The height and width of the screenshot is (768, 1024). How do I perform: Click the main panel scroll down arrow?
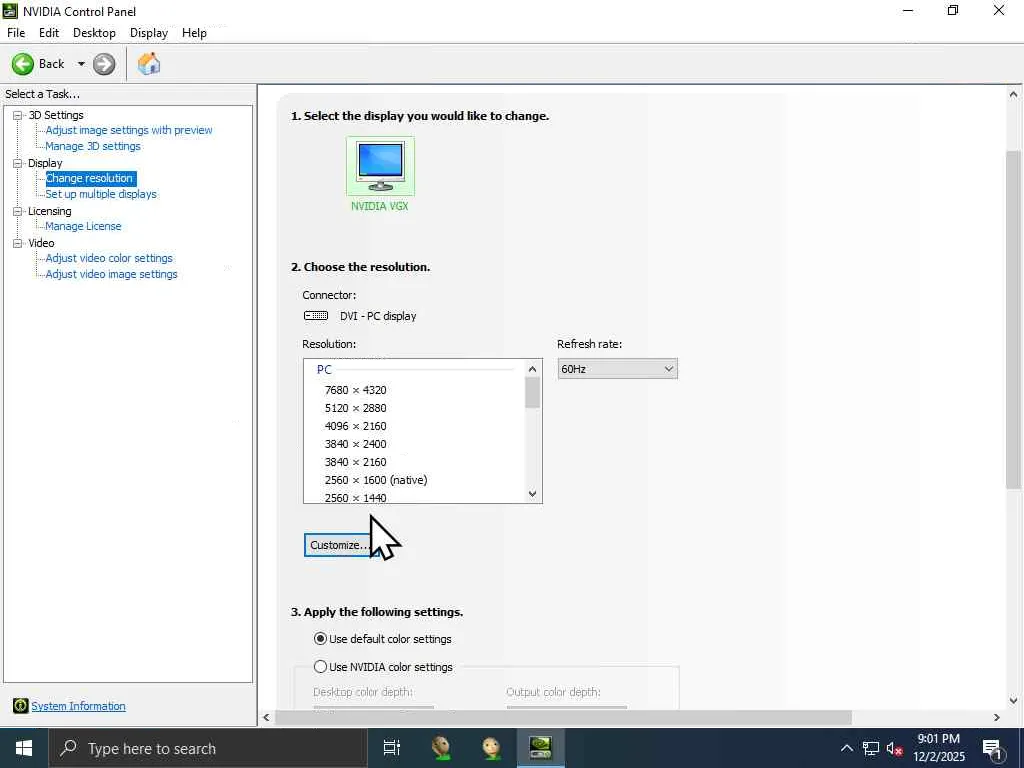[x=1013, y=700]
